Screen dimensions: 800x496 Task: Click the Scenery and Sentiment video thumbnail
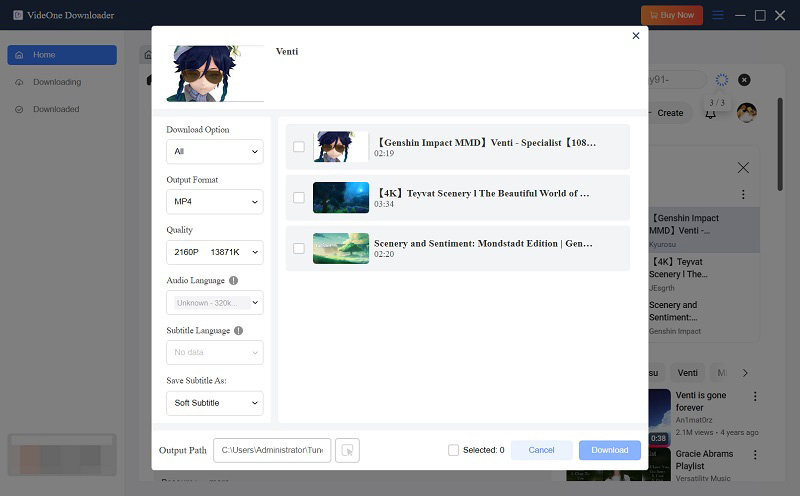(341, 248)
